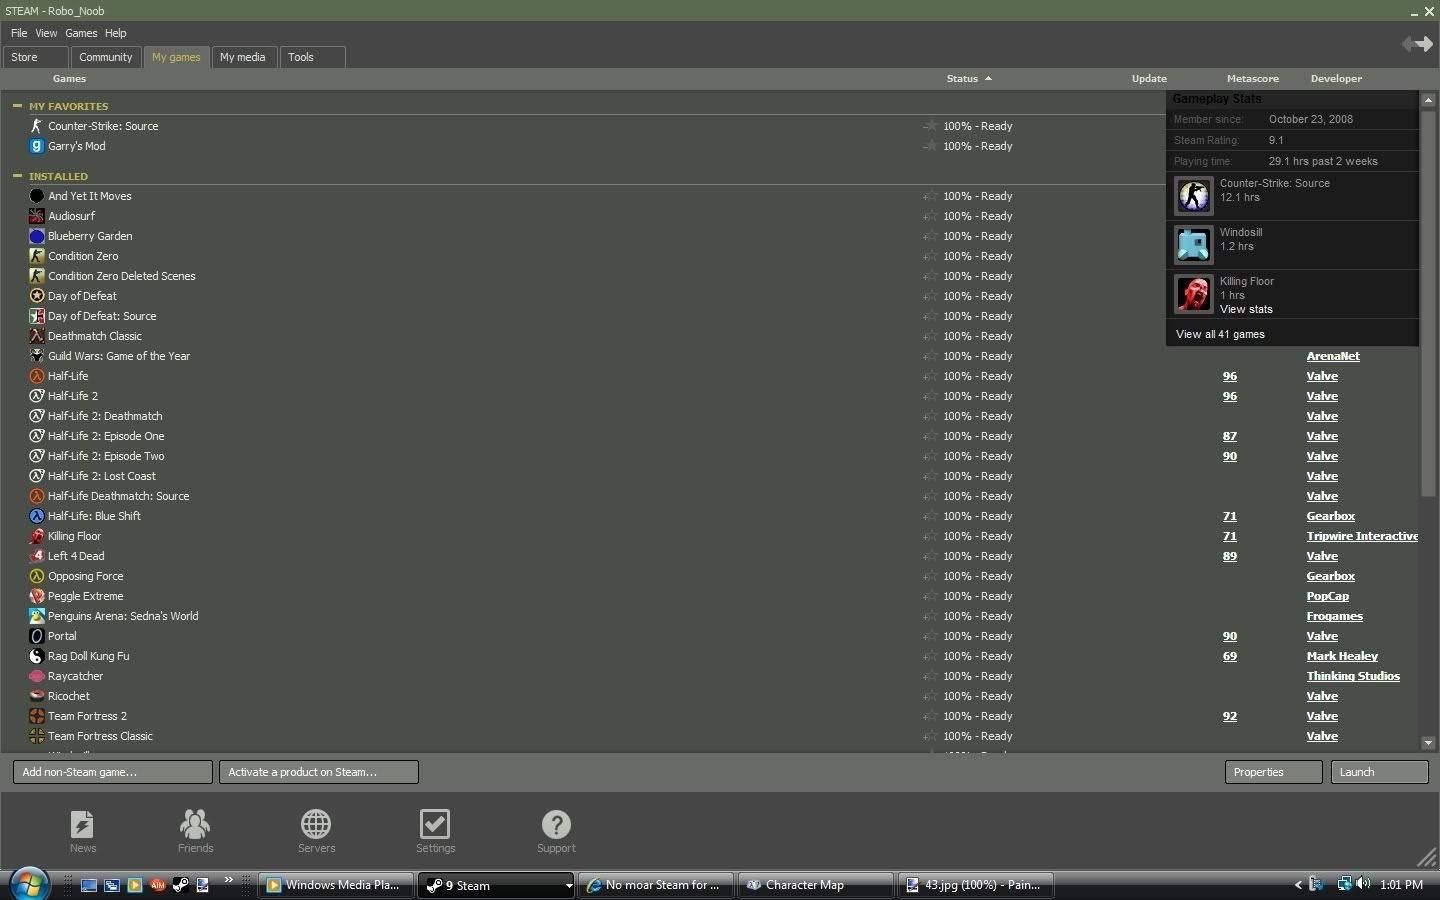Toggle favorite star for Garry's Mod

[x=930, y=146]
